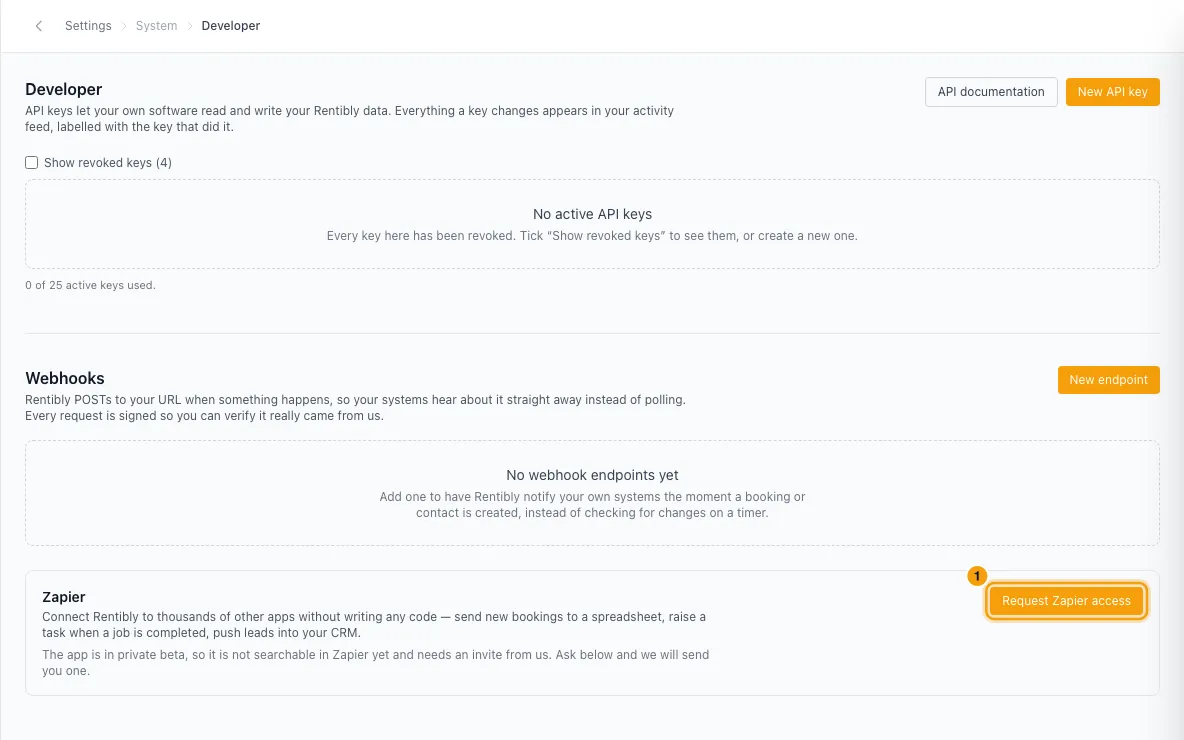This screenshot has height=740, width=1184.
Task: Click the "No webhook endpoints yet" heading
Action: 592,475
